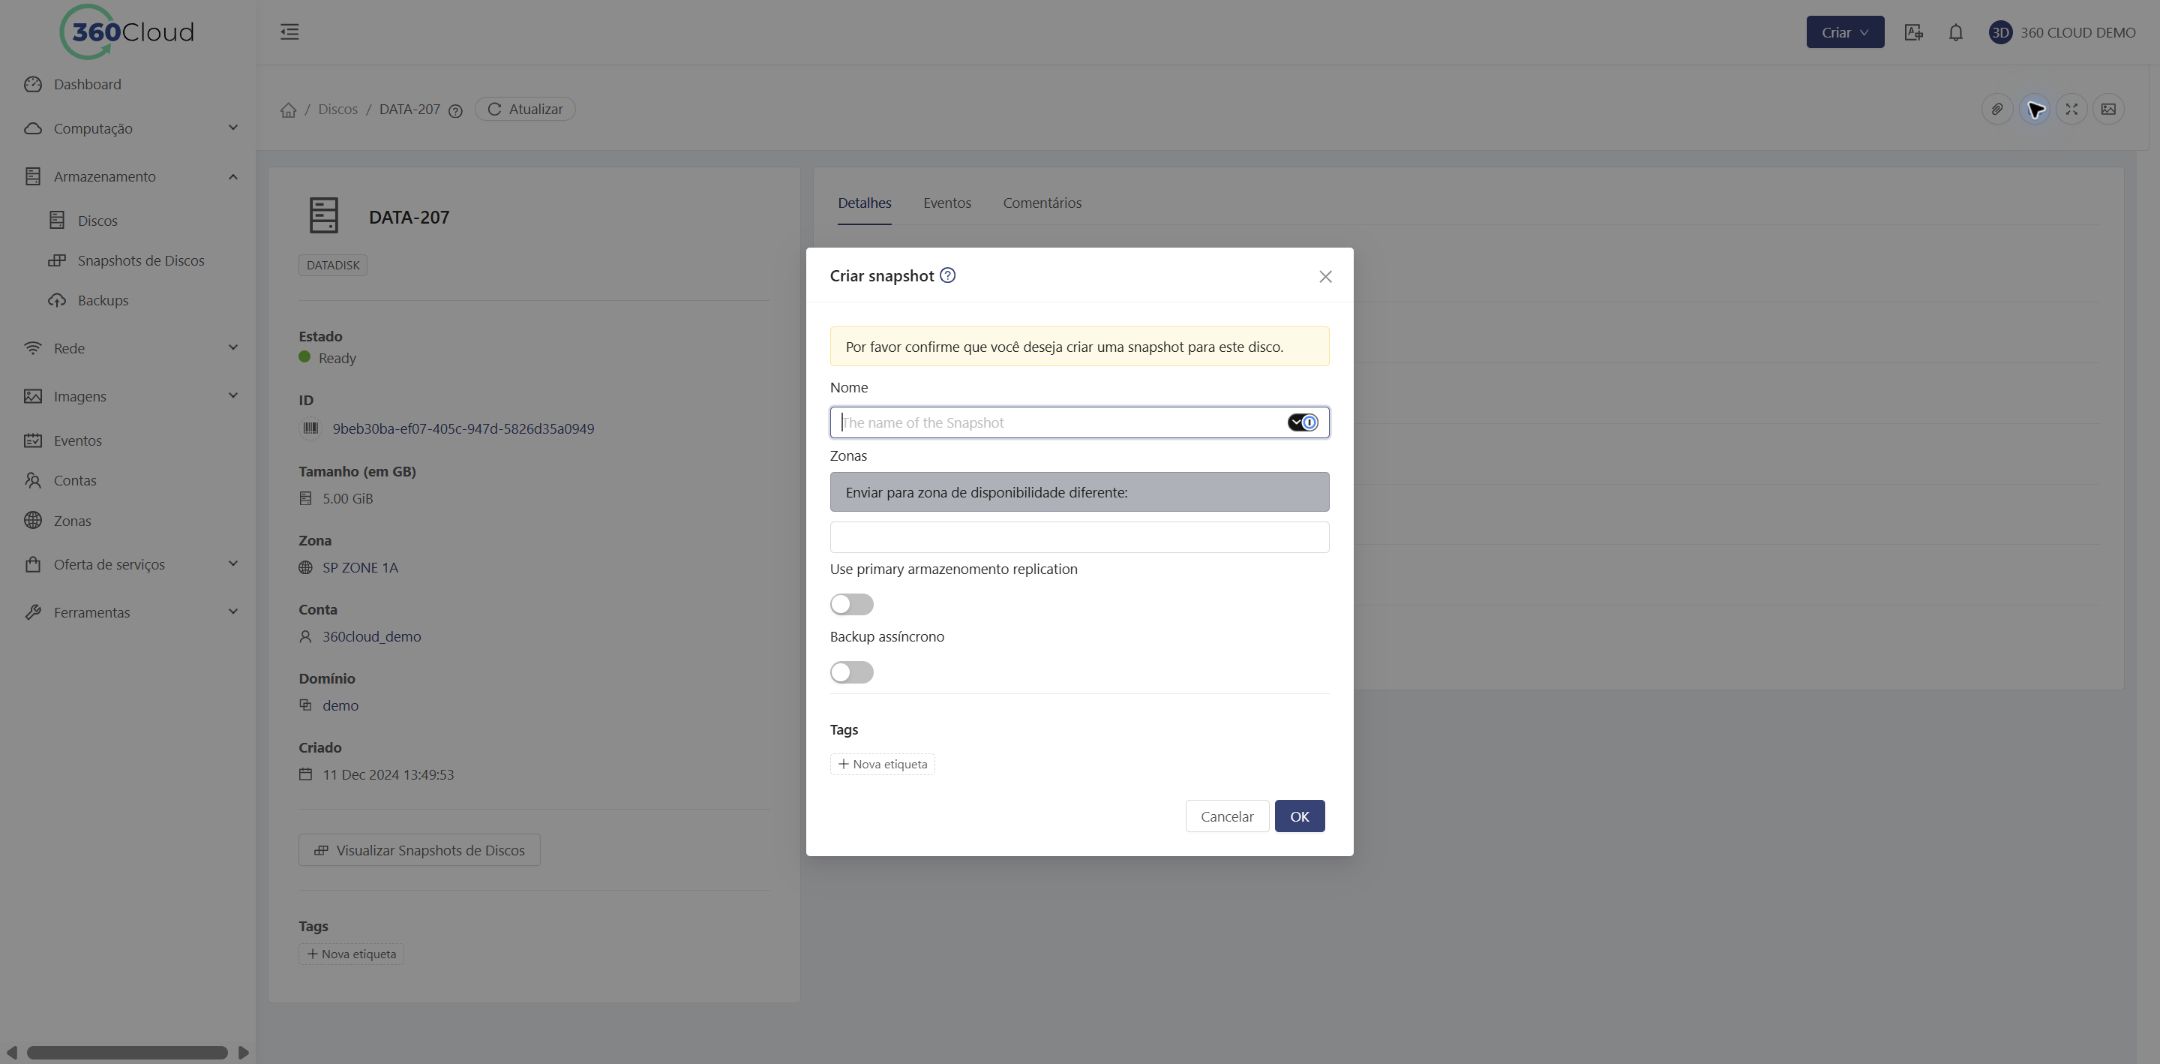The width and height of the screenshot is (2160, 1064).
Task: Click barcode icon next to disk ID
Action: [310, 428]
